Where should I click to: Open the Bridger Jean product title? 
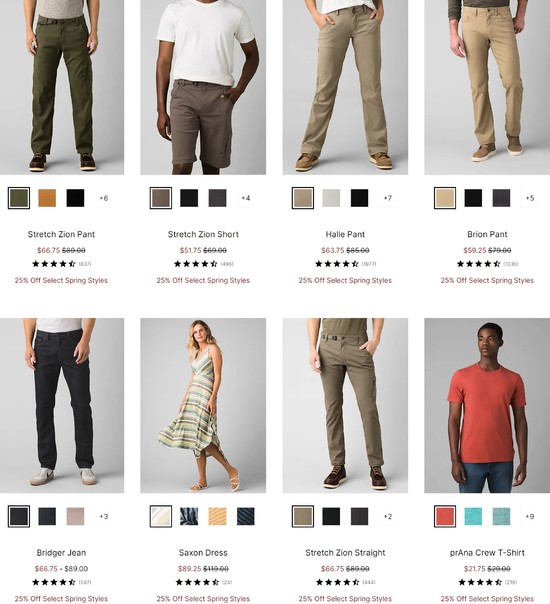pos(61,553)
